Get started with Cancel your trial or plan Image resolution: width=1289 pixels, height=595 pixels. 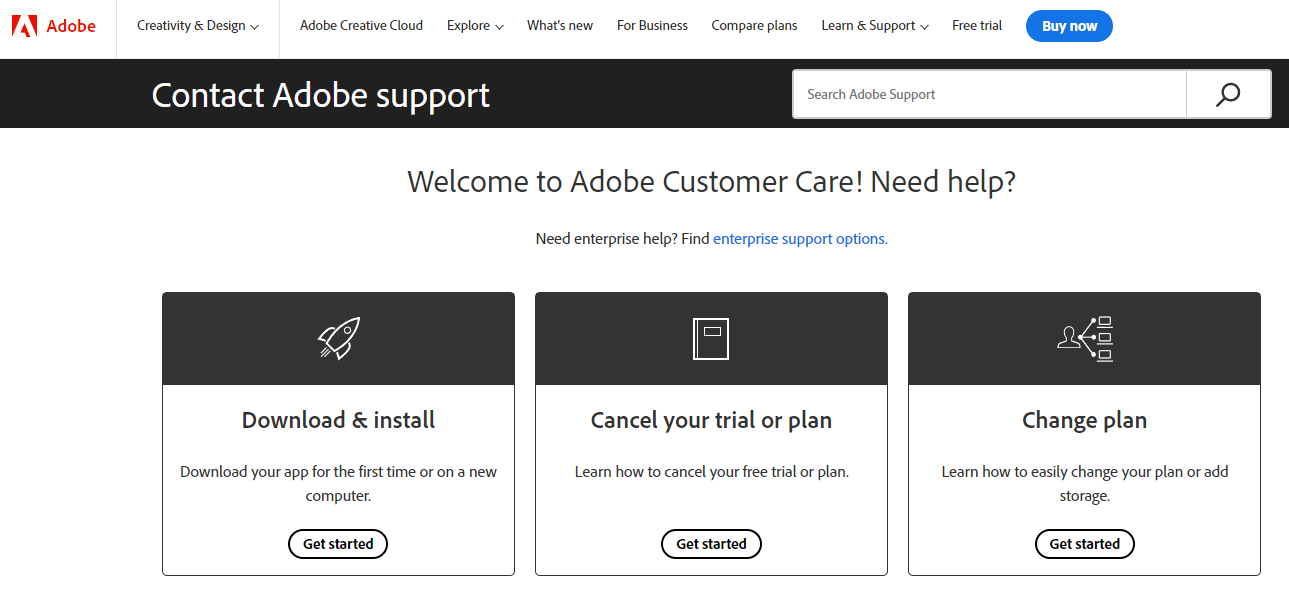(x=711, y=543)
